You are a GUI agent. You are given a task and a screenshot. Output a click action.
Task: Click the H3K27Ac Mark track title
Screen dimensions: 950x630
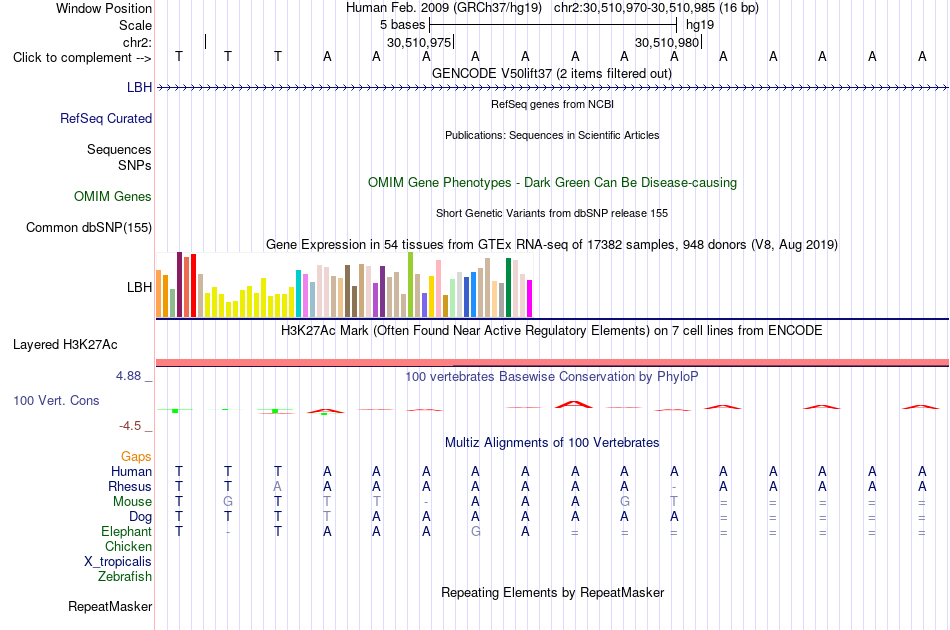point(552,330)
